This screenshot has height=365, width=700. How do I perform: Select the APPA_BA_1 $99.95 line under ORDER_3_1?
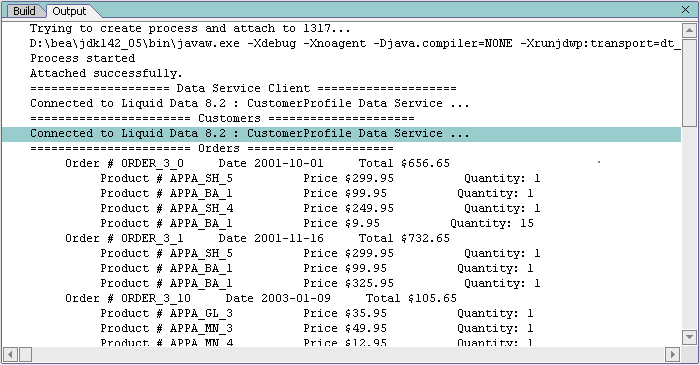pyautogui.click(x=317, y=268)
